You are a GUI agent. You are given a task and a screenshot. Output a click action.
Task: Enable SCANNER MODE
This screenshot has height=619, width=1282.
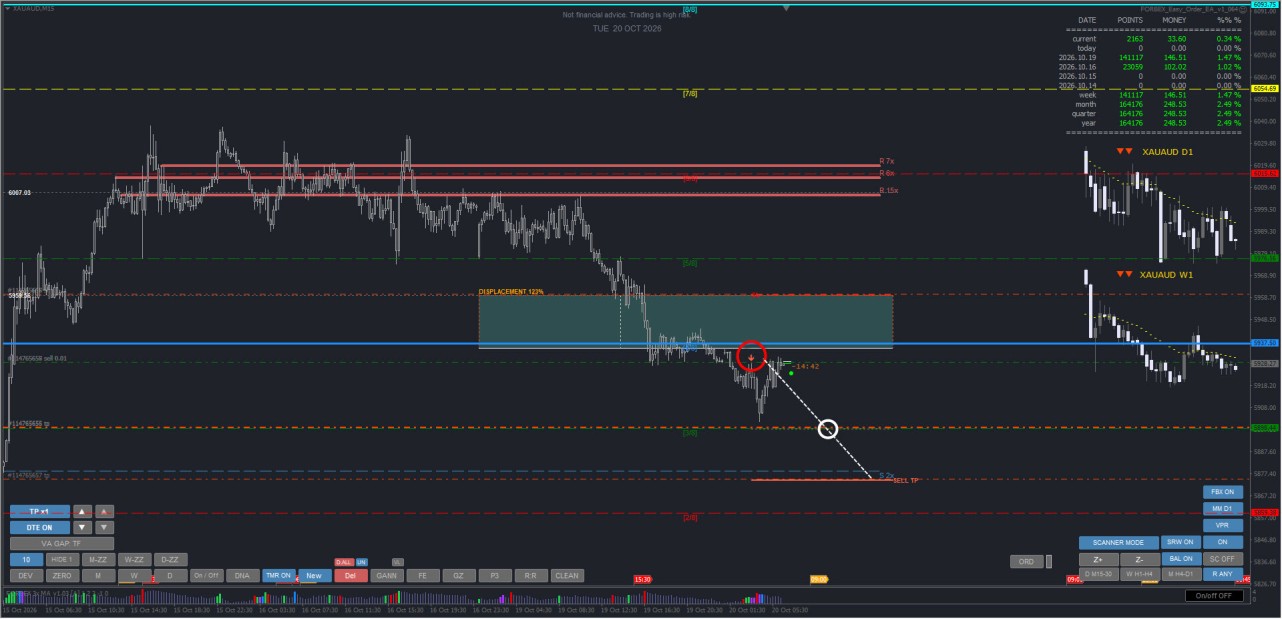click(1118, 542)
